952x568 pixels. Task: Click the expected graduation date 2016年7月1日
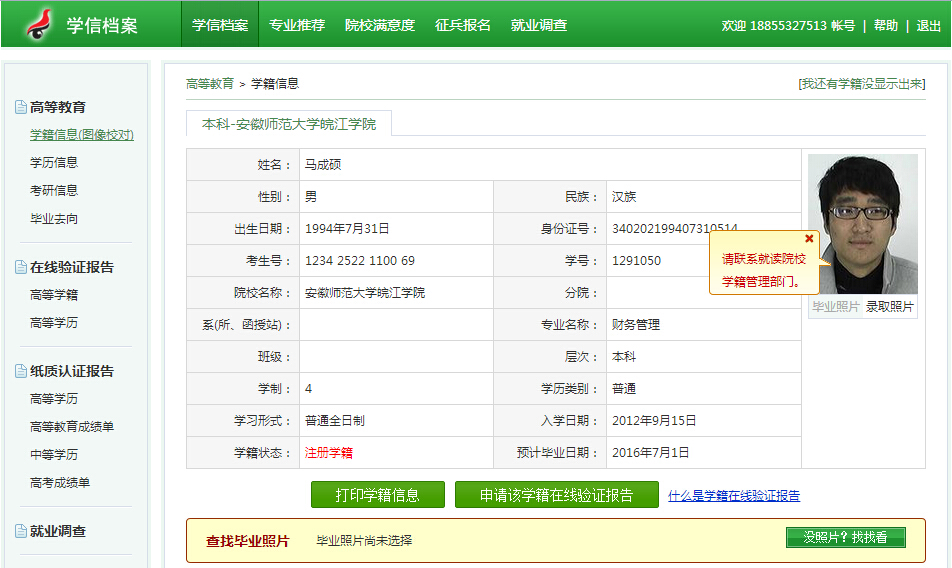click(x=650, y=453)
